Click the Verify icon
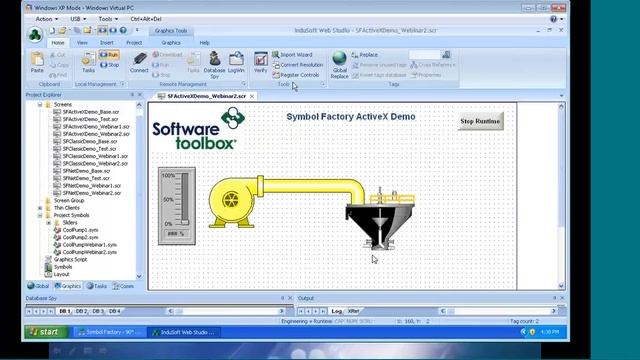Screen dimensions: 640x360 click(x=260, y=62)
